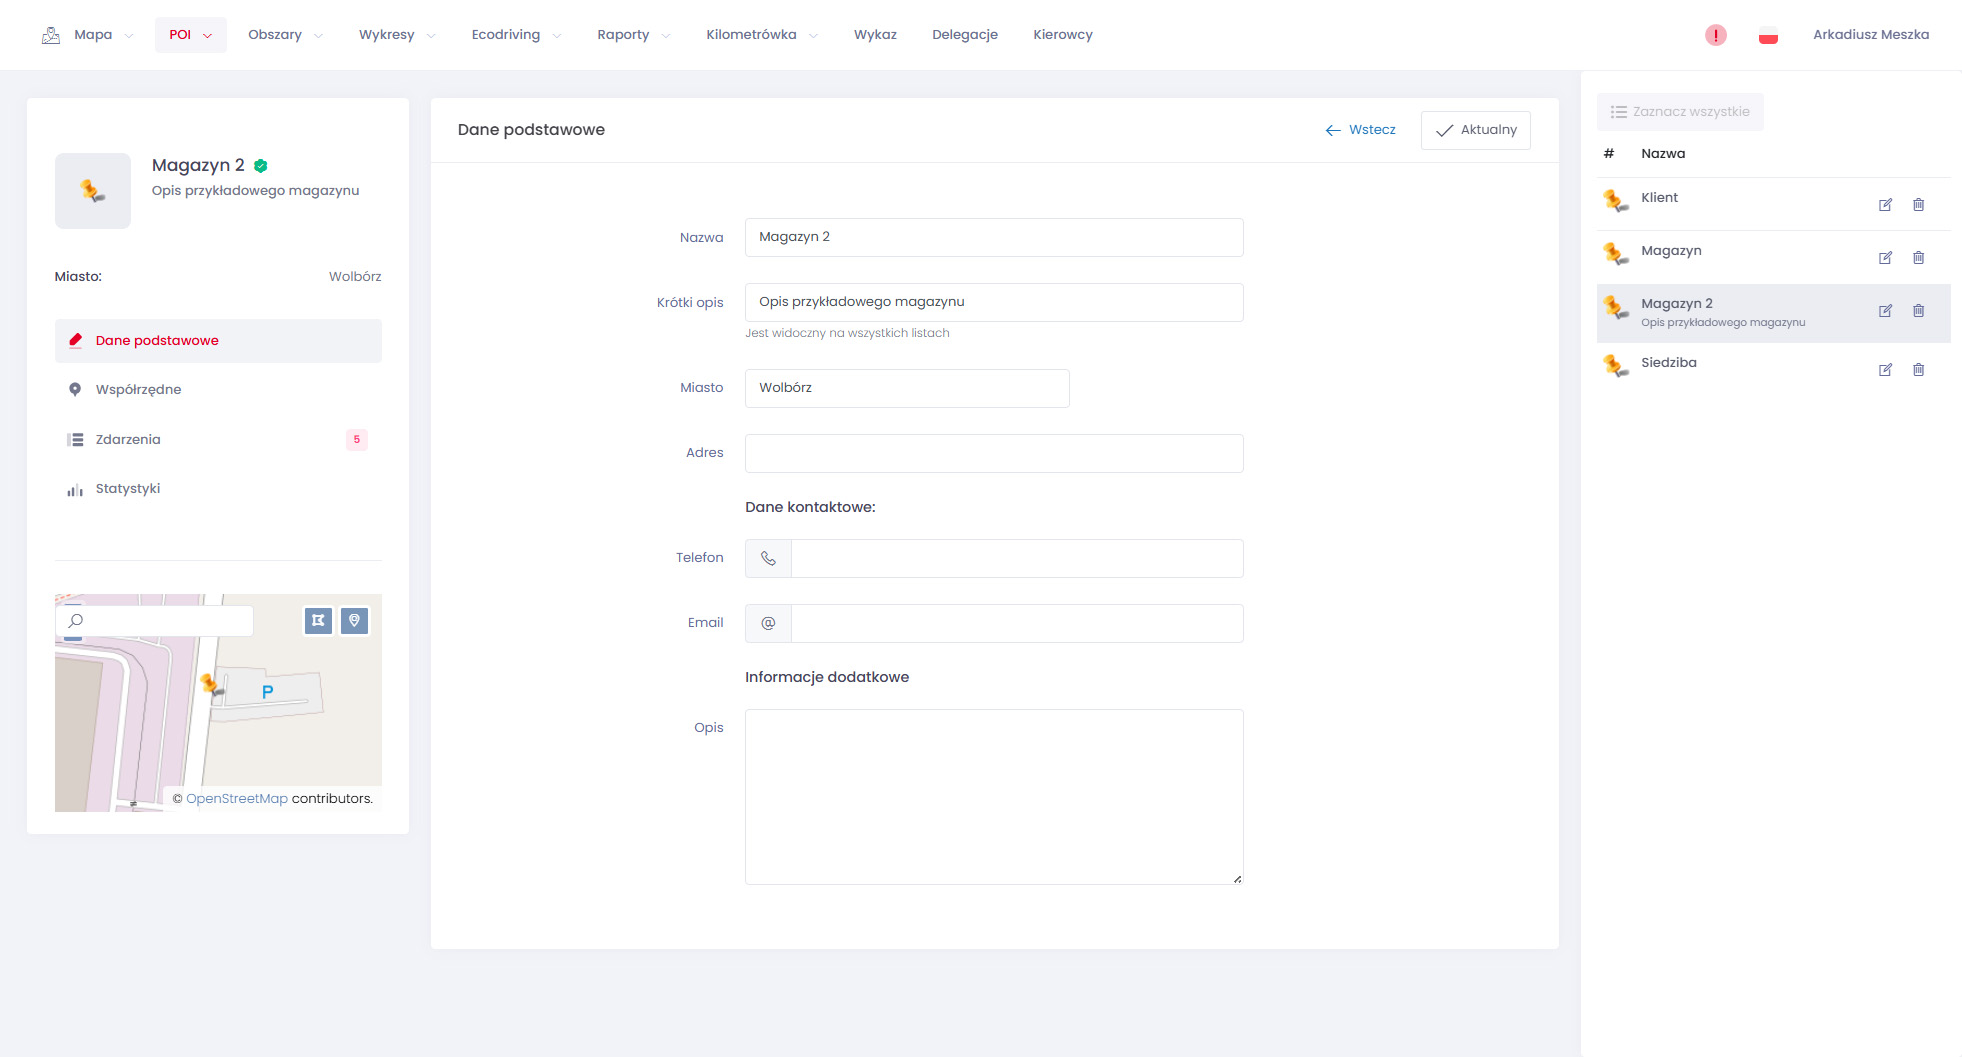Click the edit icon for Klient
Viewport: 1962px width, 1057px height.
tap(1885, 205)
